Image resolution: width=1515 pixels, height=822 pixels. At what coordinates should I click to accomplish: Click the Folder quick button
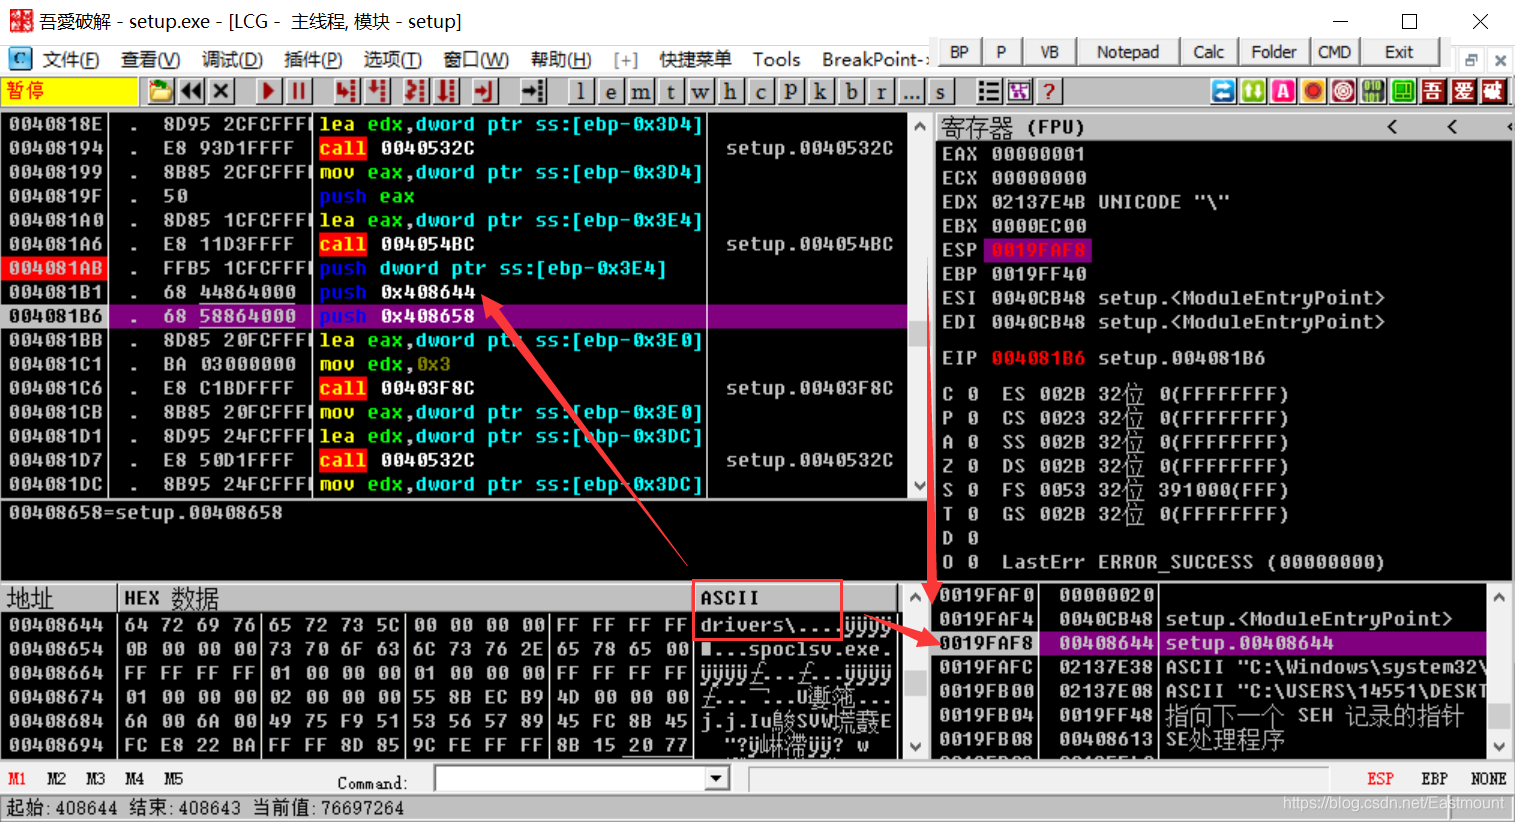click(1273, 52)
